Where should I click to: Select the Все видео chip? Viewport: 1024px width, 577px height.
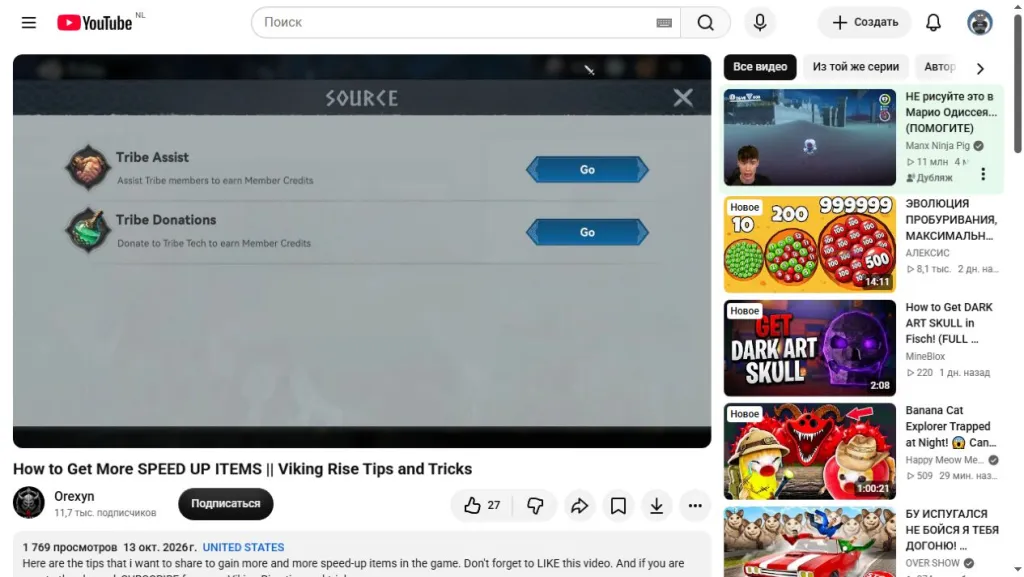(x=760, y=67)
